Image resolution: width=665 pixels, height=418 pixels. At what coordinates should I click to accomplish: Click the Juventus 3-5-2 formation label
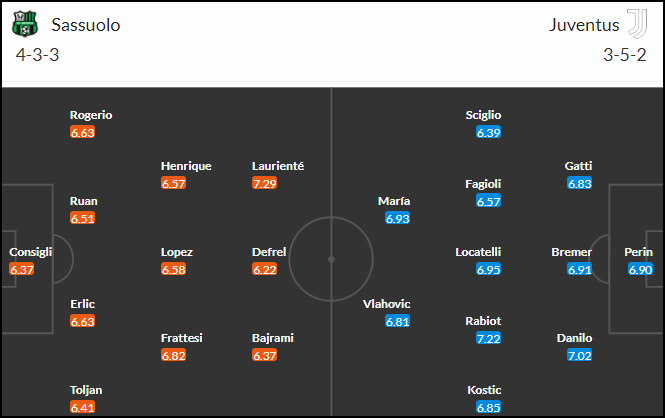pyautogui.click(x=625, y=55)
